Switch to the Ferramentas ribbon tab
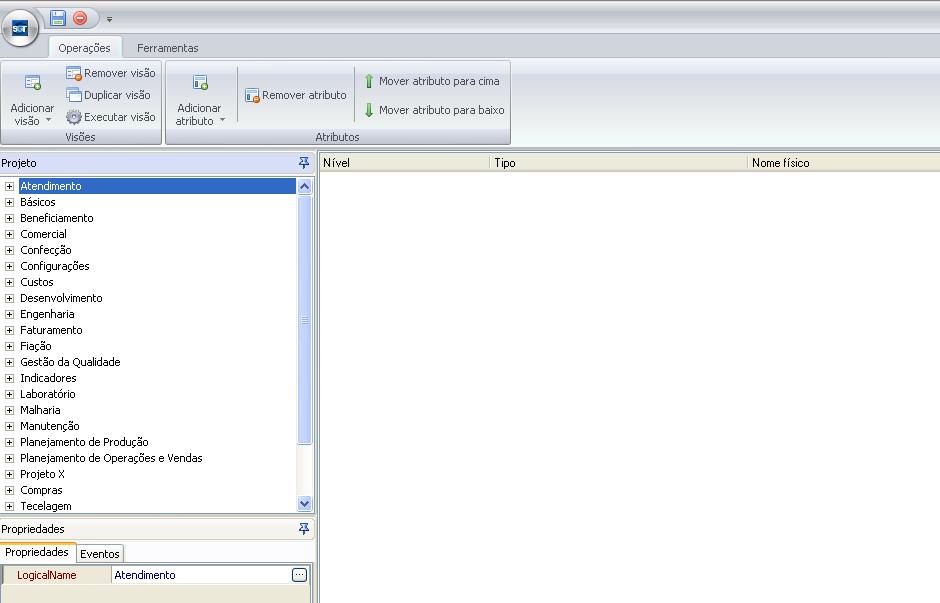 [167, 48]
